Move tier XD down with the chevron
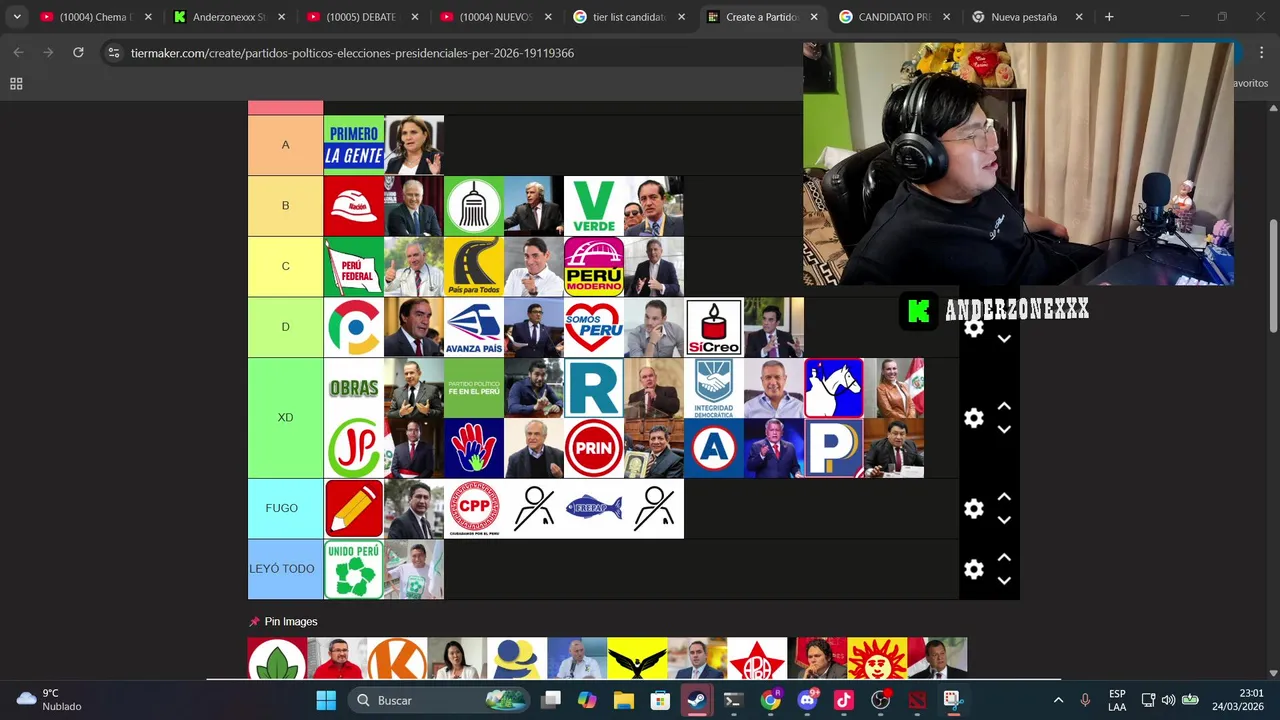This screenshot has height=720, width=1280. (1004, 430)
